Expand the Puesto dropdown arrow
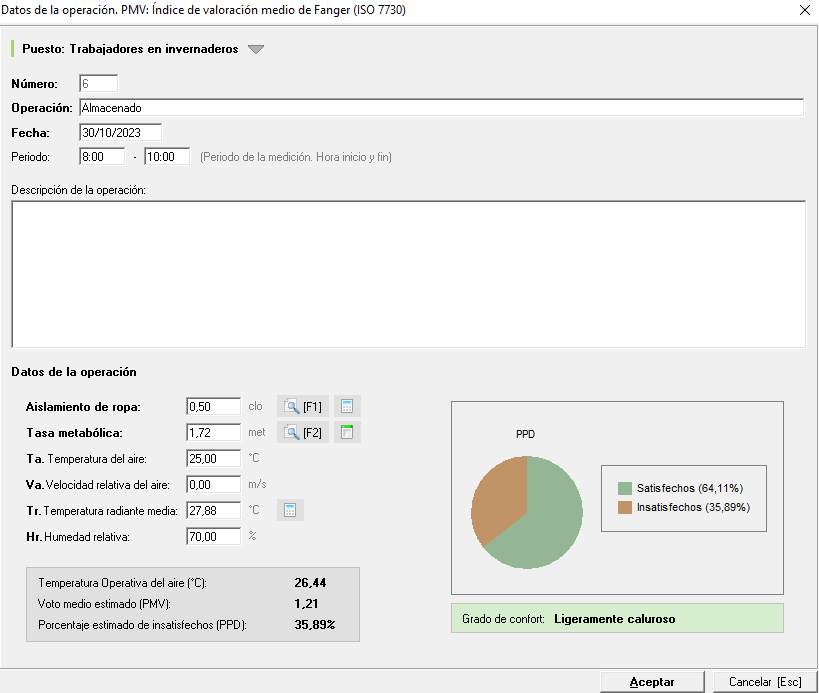Screen dimensions: 819x693 (x=256, y=49)
